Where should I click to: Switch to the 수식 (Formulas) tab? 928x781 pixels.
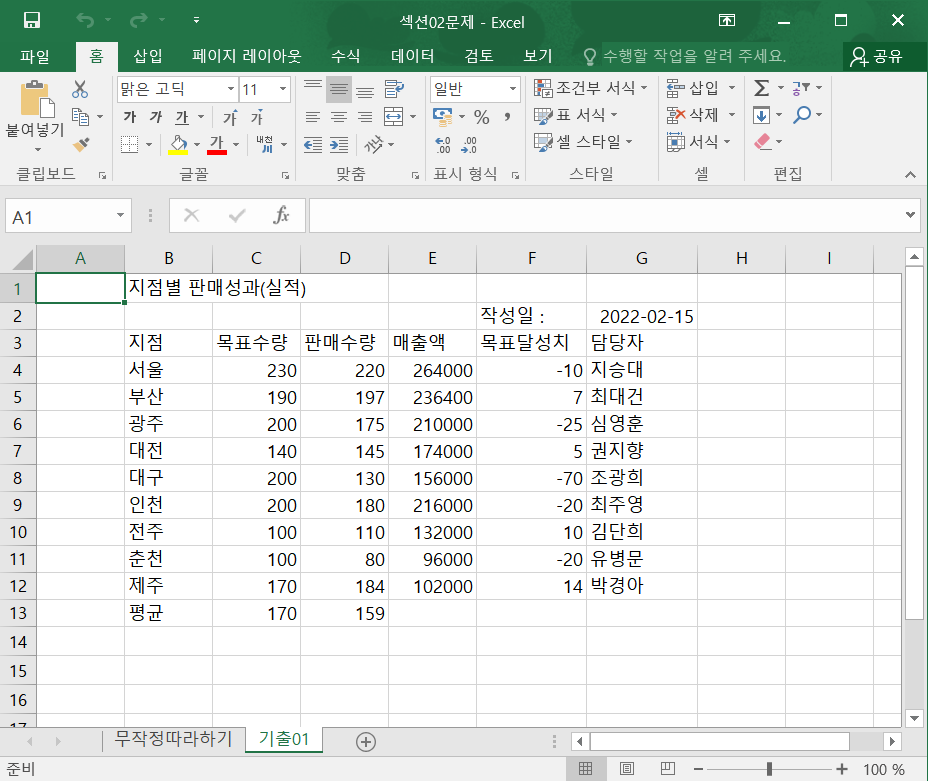coord(346,57)
